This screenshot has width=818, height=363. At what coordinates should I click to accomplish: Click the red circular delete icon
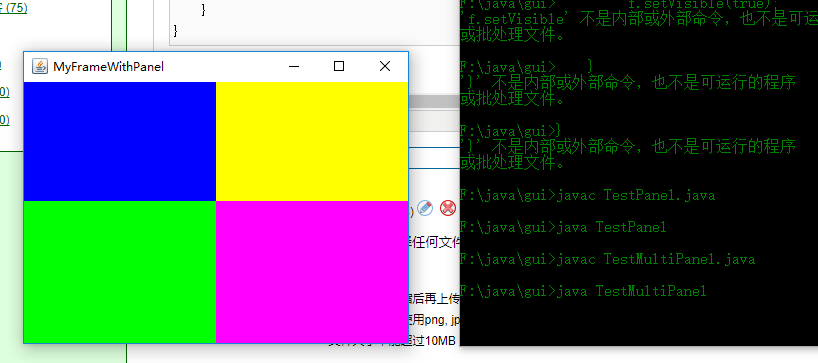(x=448, y=208)
